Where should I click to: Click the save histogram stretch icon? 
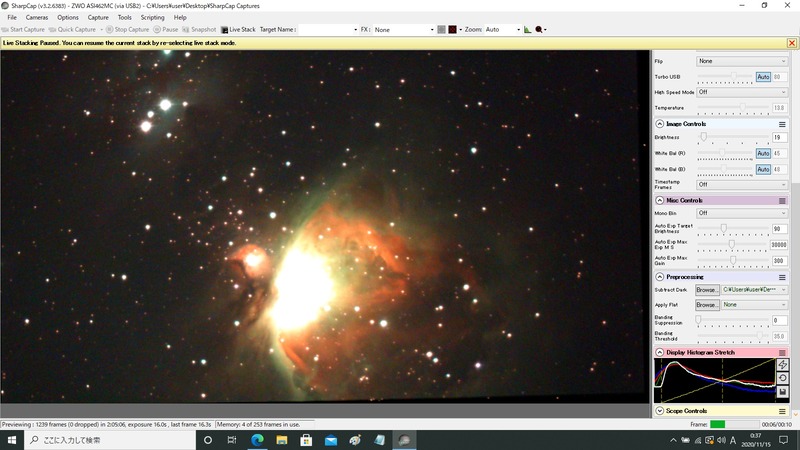(782, 392)
